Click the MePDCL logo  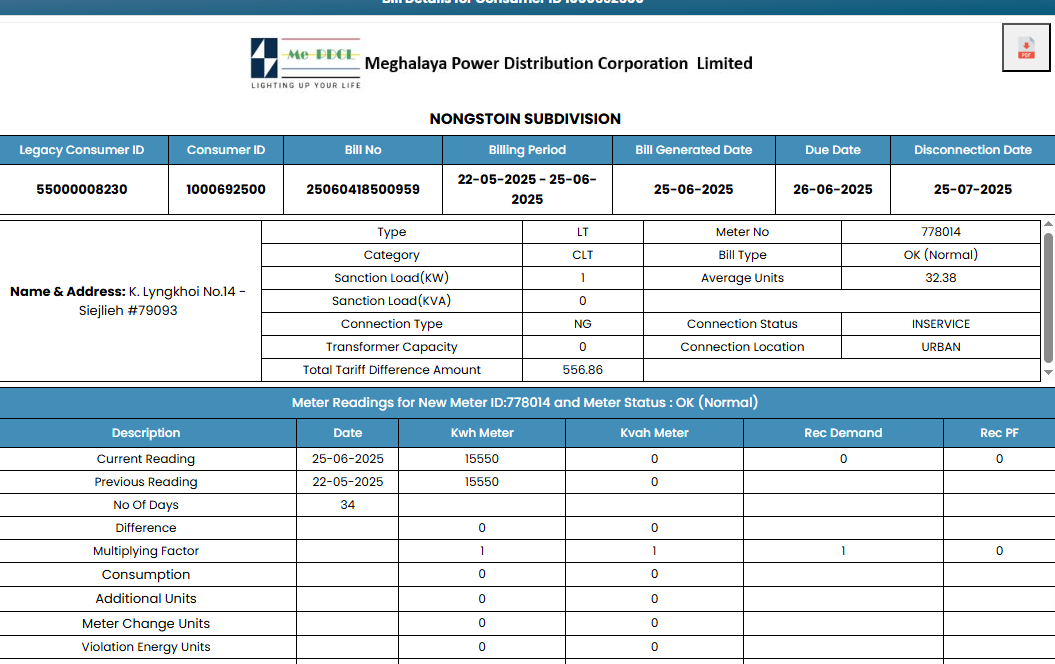[x=305, y=63]
